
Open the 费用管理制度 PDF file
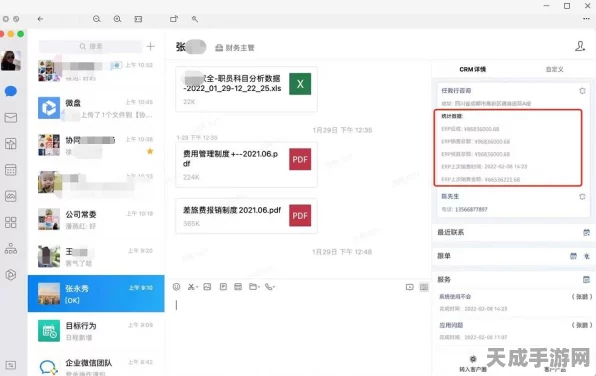pyautogui.click(x=246, y=165)
